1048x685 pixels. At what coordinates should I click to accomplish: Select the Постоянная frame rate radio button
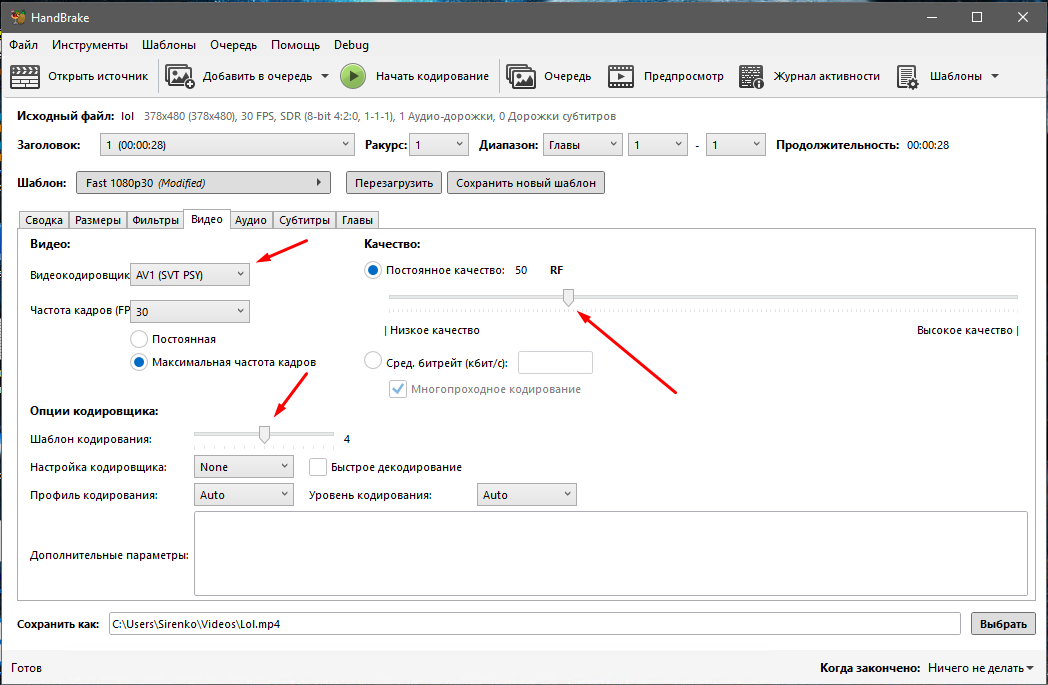[x=138, y=338]
